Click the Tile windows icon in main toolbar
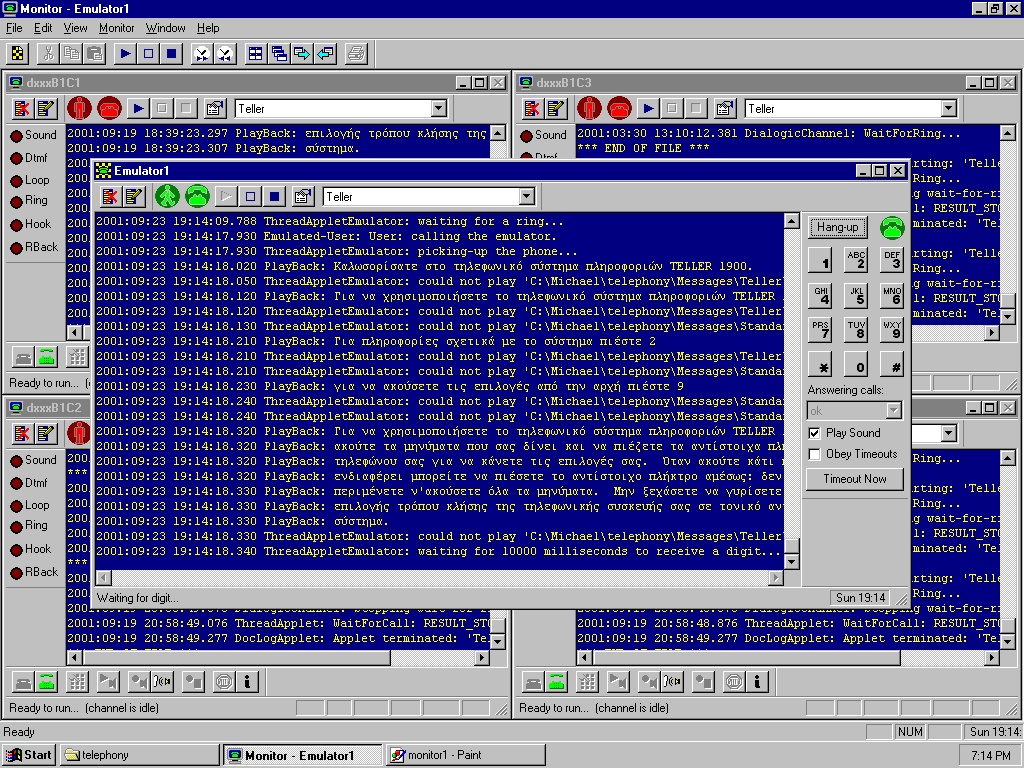1024x768 pixels. [x=256, y=54]
